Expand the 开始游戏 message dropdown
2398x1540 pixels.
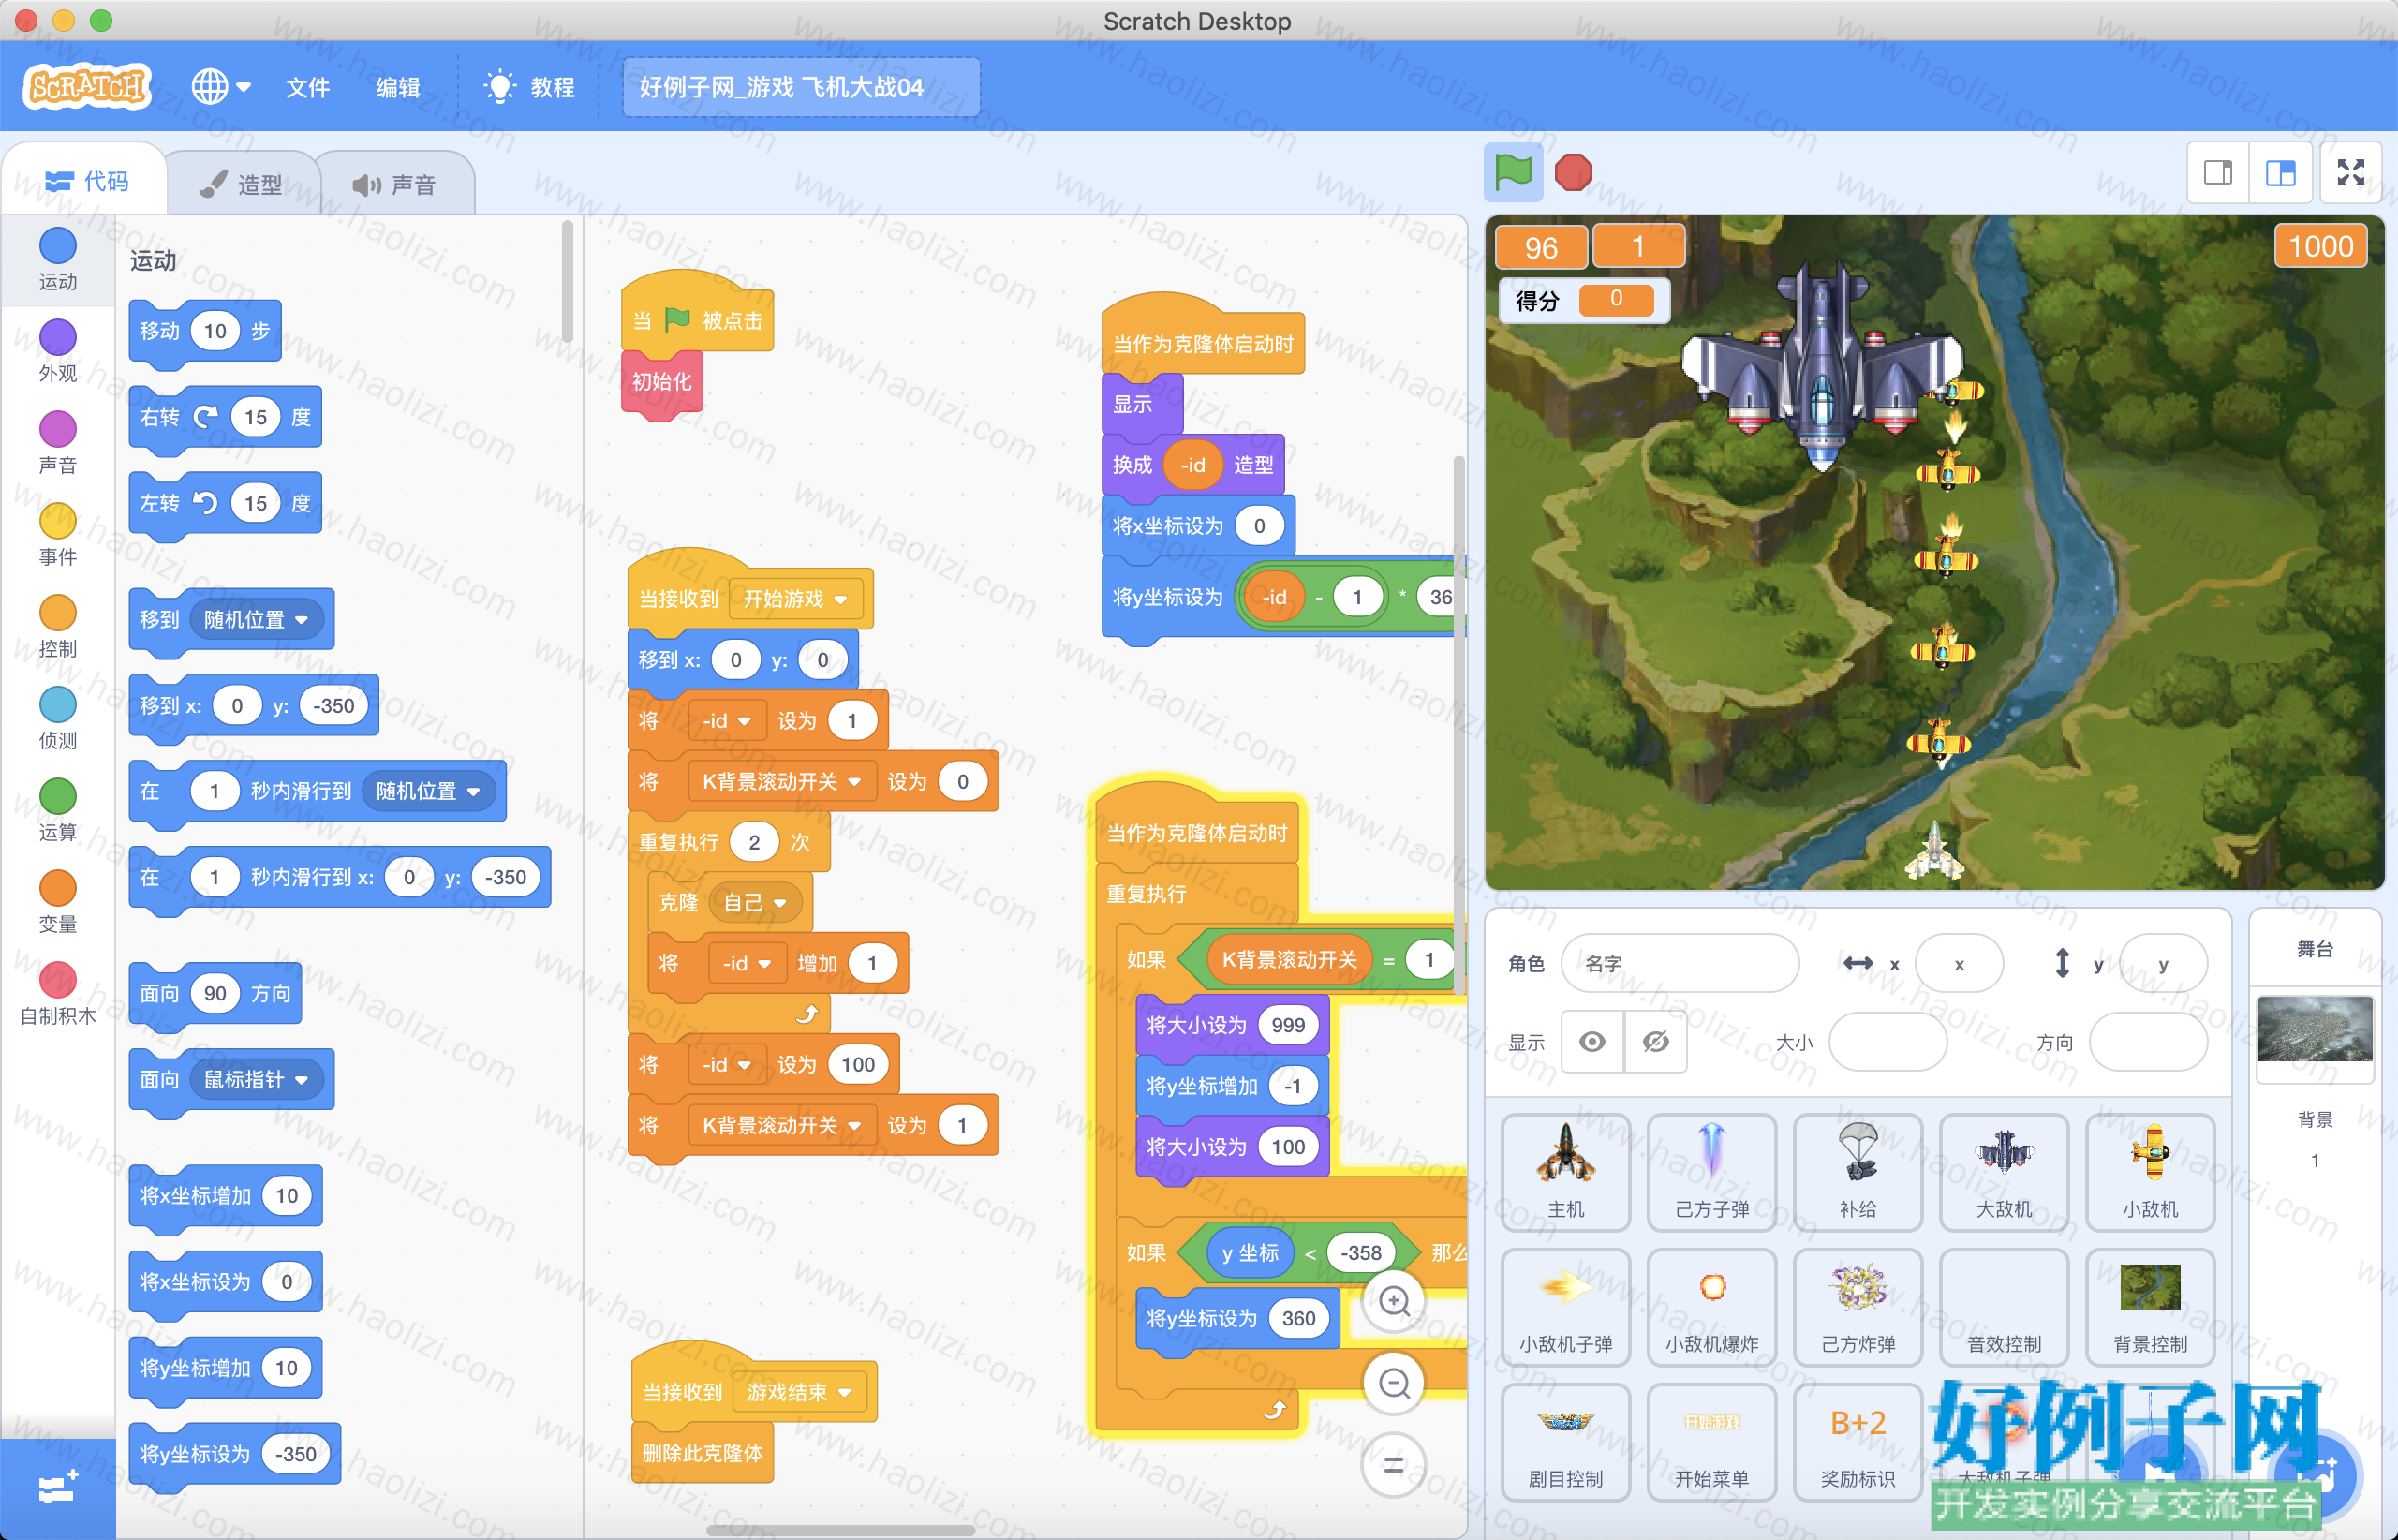pyautogui.click(x=795, y=599)
